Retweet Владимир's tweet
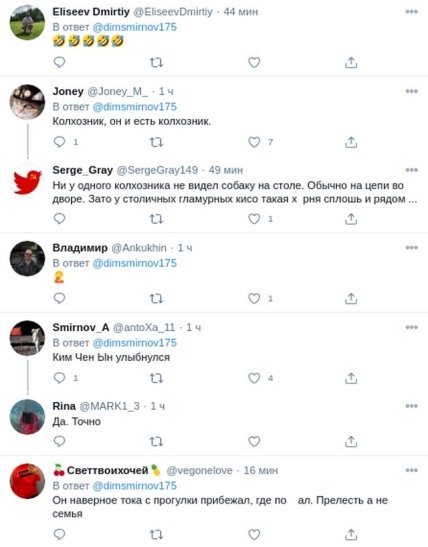428x547 pixels. point(156,299)
